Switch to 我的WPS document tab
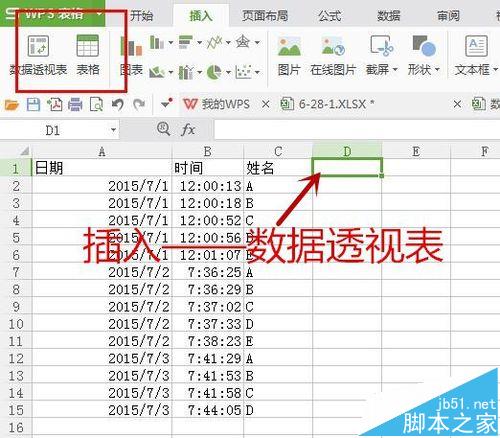This screenshot has height=438, width=500. (217, 104)
